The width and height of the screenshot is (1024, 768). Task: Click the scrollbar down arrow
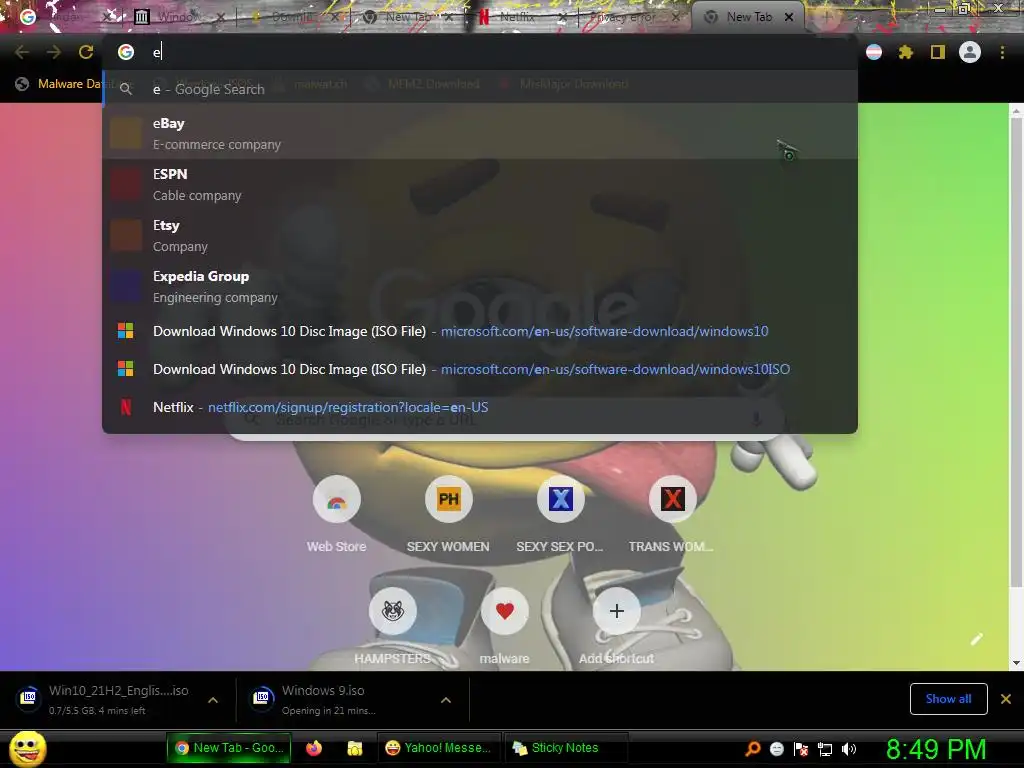[1016, 663]
